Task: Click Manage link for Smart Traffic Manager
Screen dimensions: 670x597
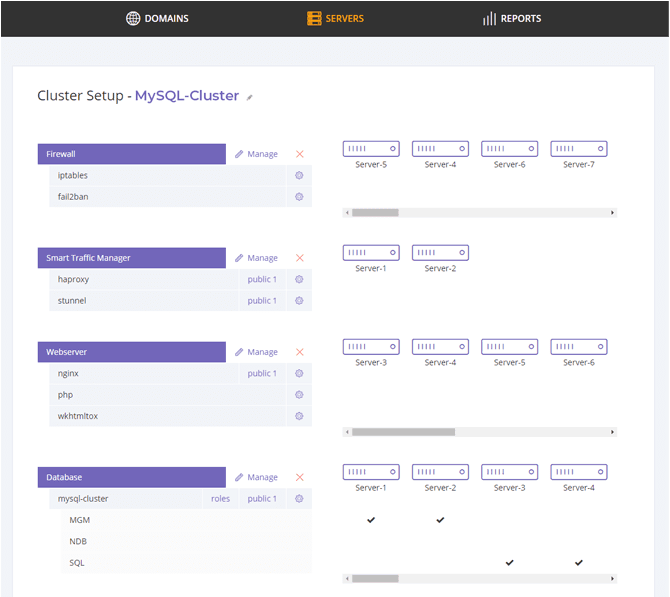Action: pyautogui.click(x=257, y=258)
